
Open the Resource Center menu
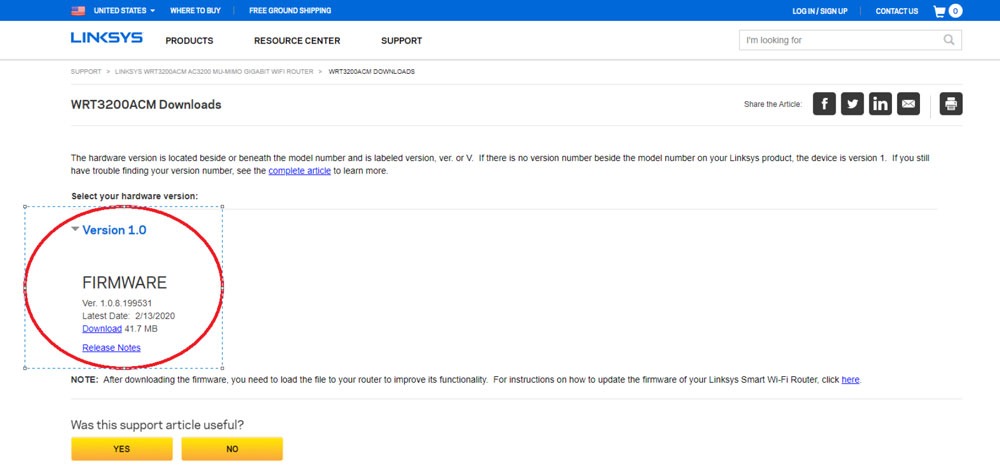point(297,41)
